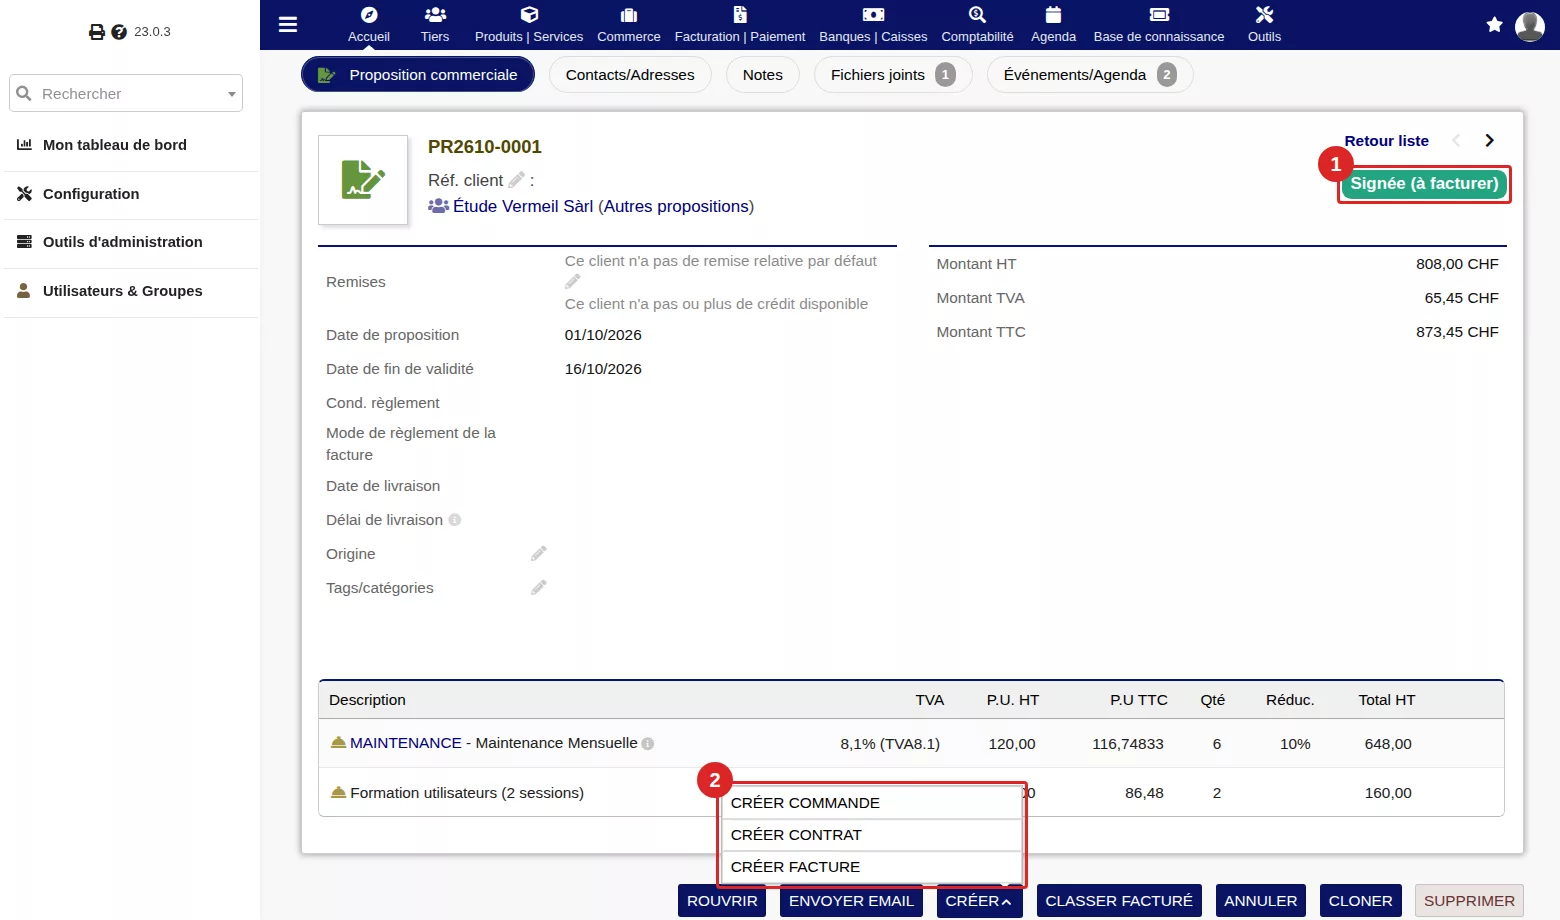The image size is (1560, 920).
Task: Collapse the CRÉER dropdown button
Action: click(979, 901)
